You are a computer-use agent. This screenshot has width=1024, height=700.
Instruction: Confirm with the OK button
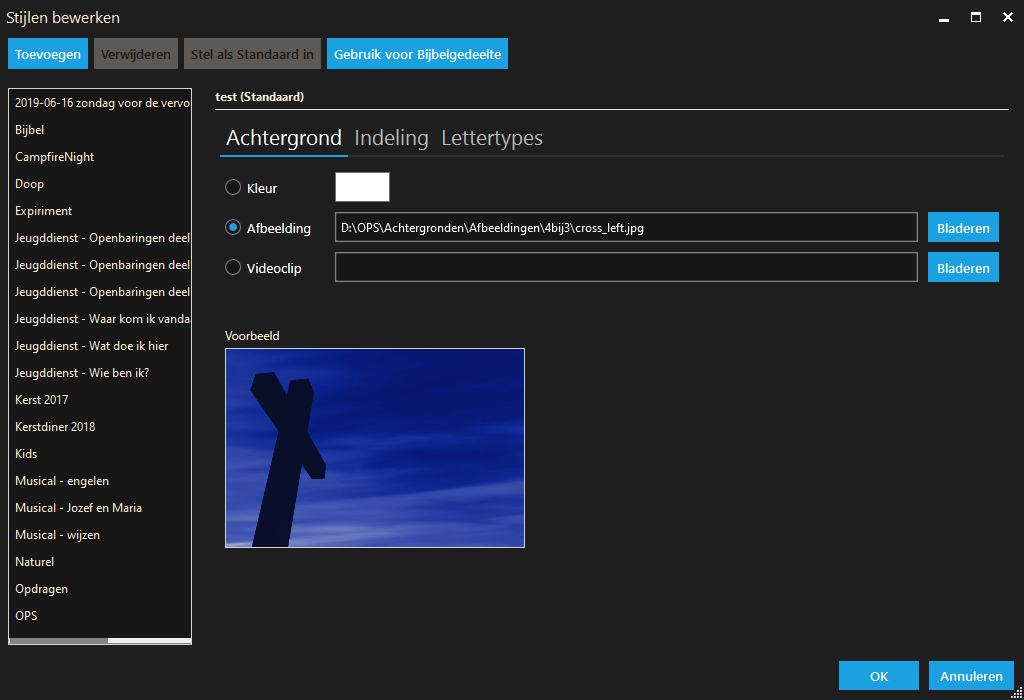pyautogui.click(x=879, y=676)
